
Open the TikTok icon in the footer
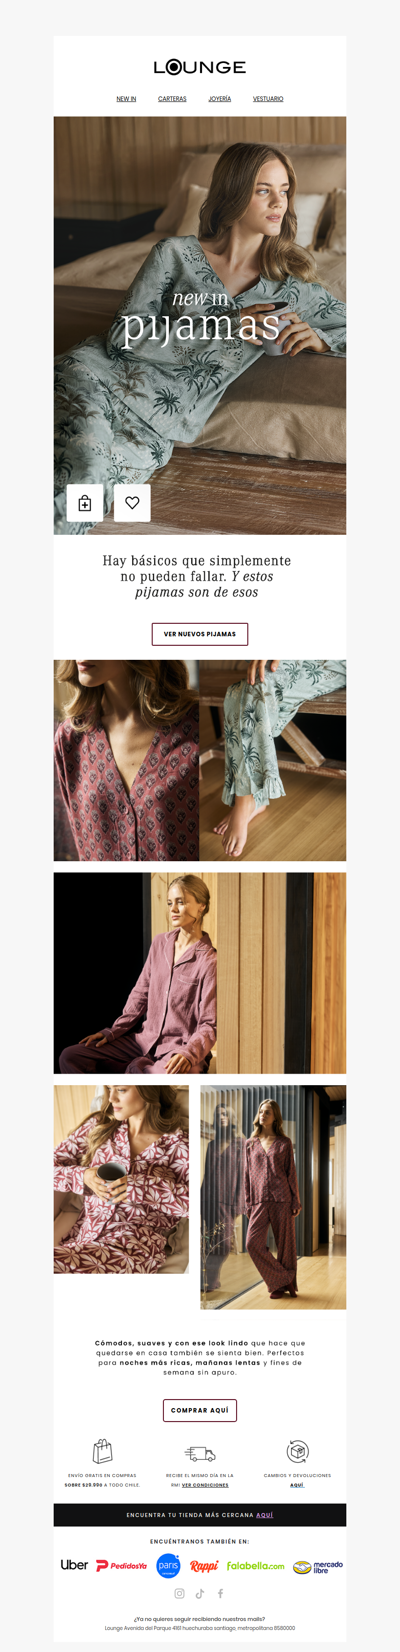click(200, 1594)
